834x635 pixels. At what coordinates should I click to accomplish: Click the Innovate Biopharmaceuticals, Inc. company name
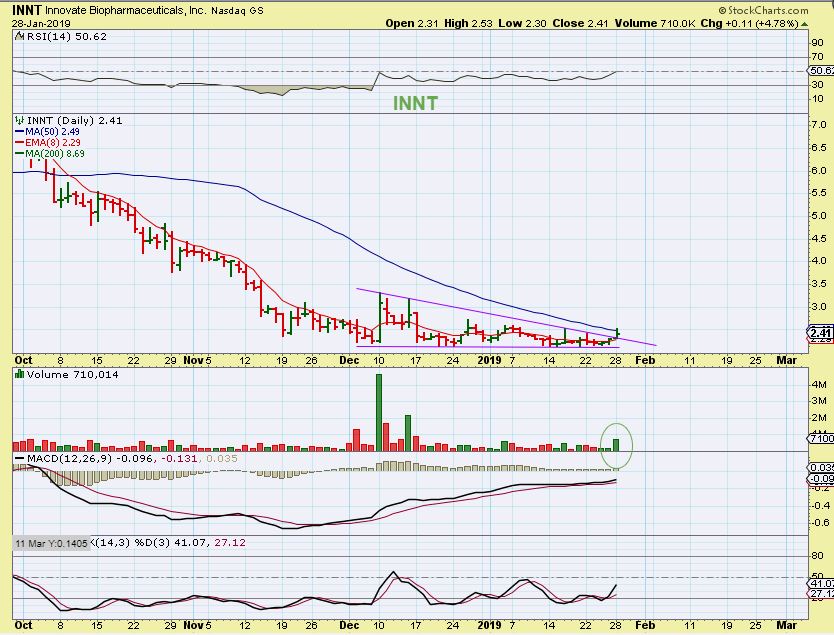[126, 10]
